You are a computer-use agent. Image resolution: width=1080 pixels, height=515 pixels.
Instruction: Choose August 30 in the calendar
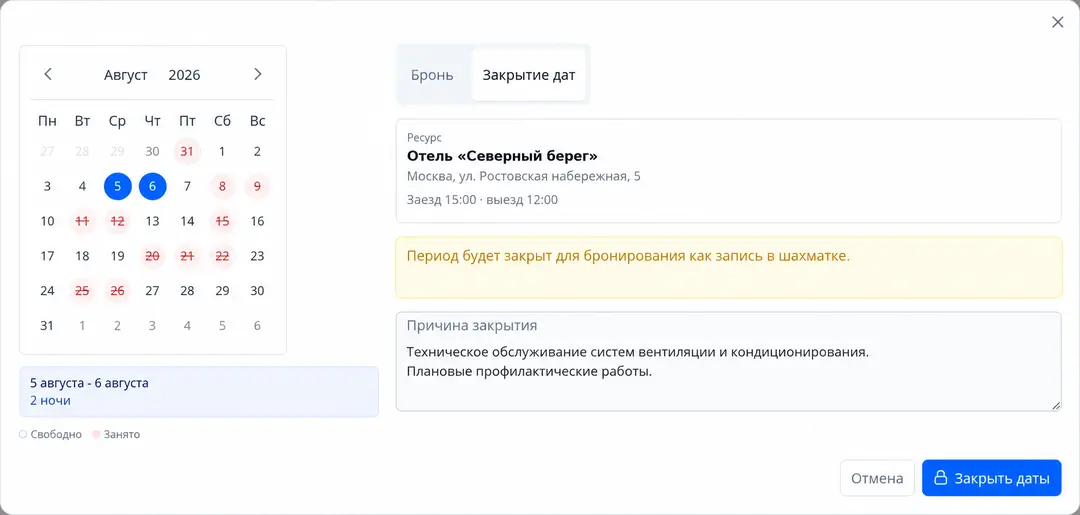(257, 291)
